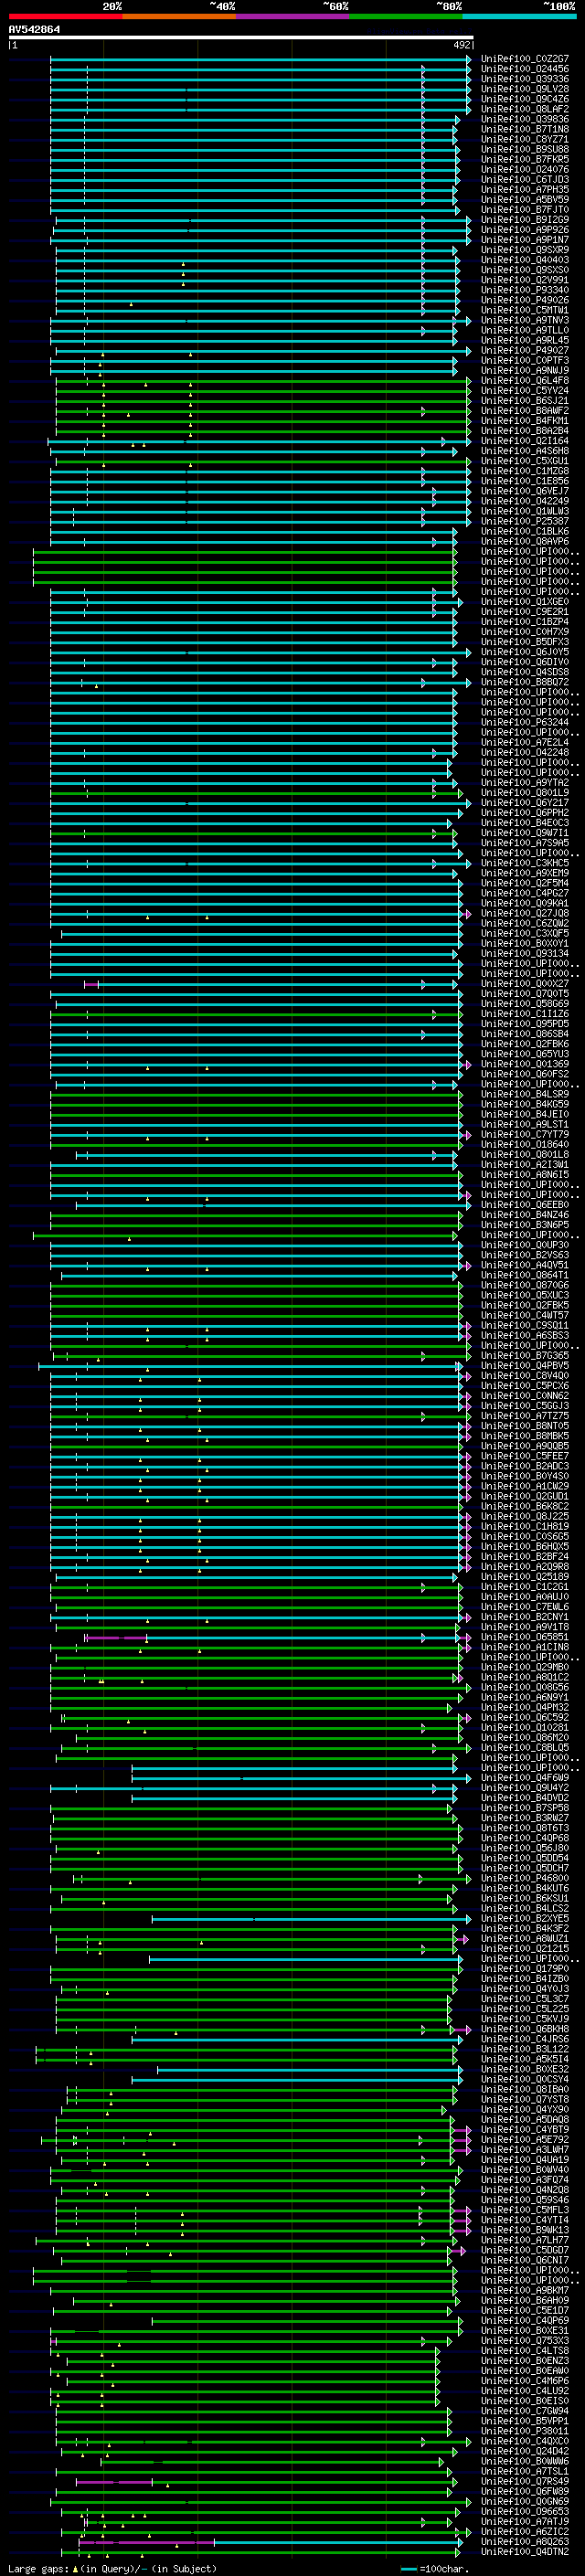Select label UniRef100_A7PH35

(x=525, y=190)
